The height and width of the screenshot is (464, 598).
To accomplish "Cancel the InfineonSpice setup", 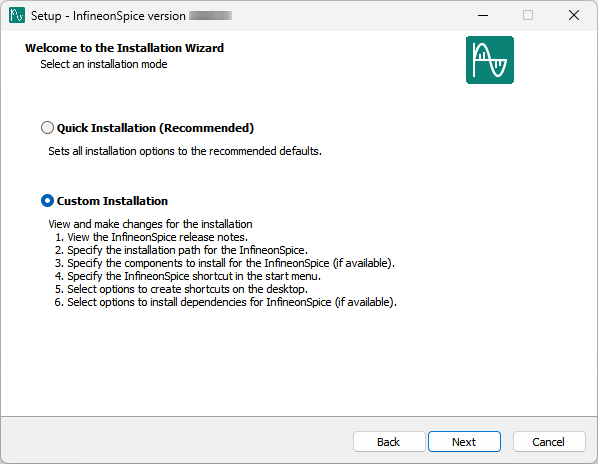I will [x=548, y=442].
